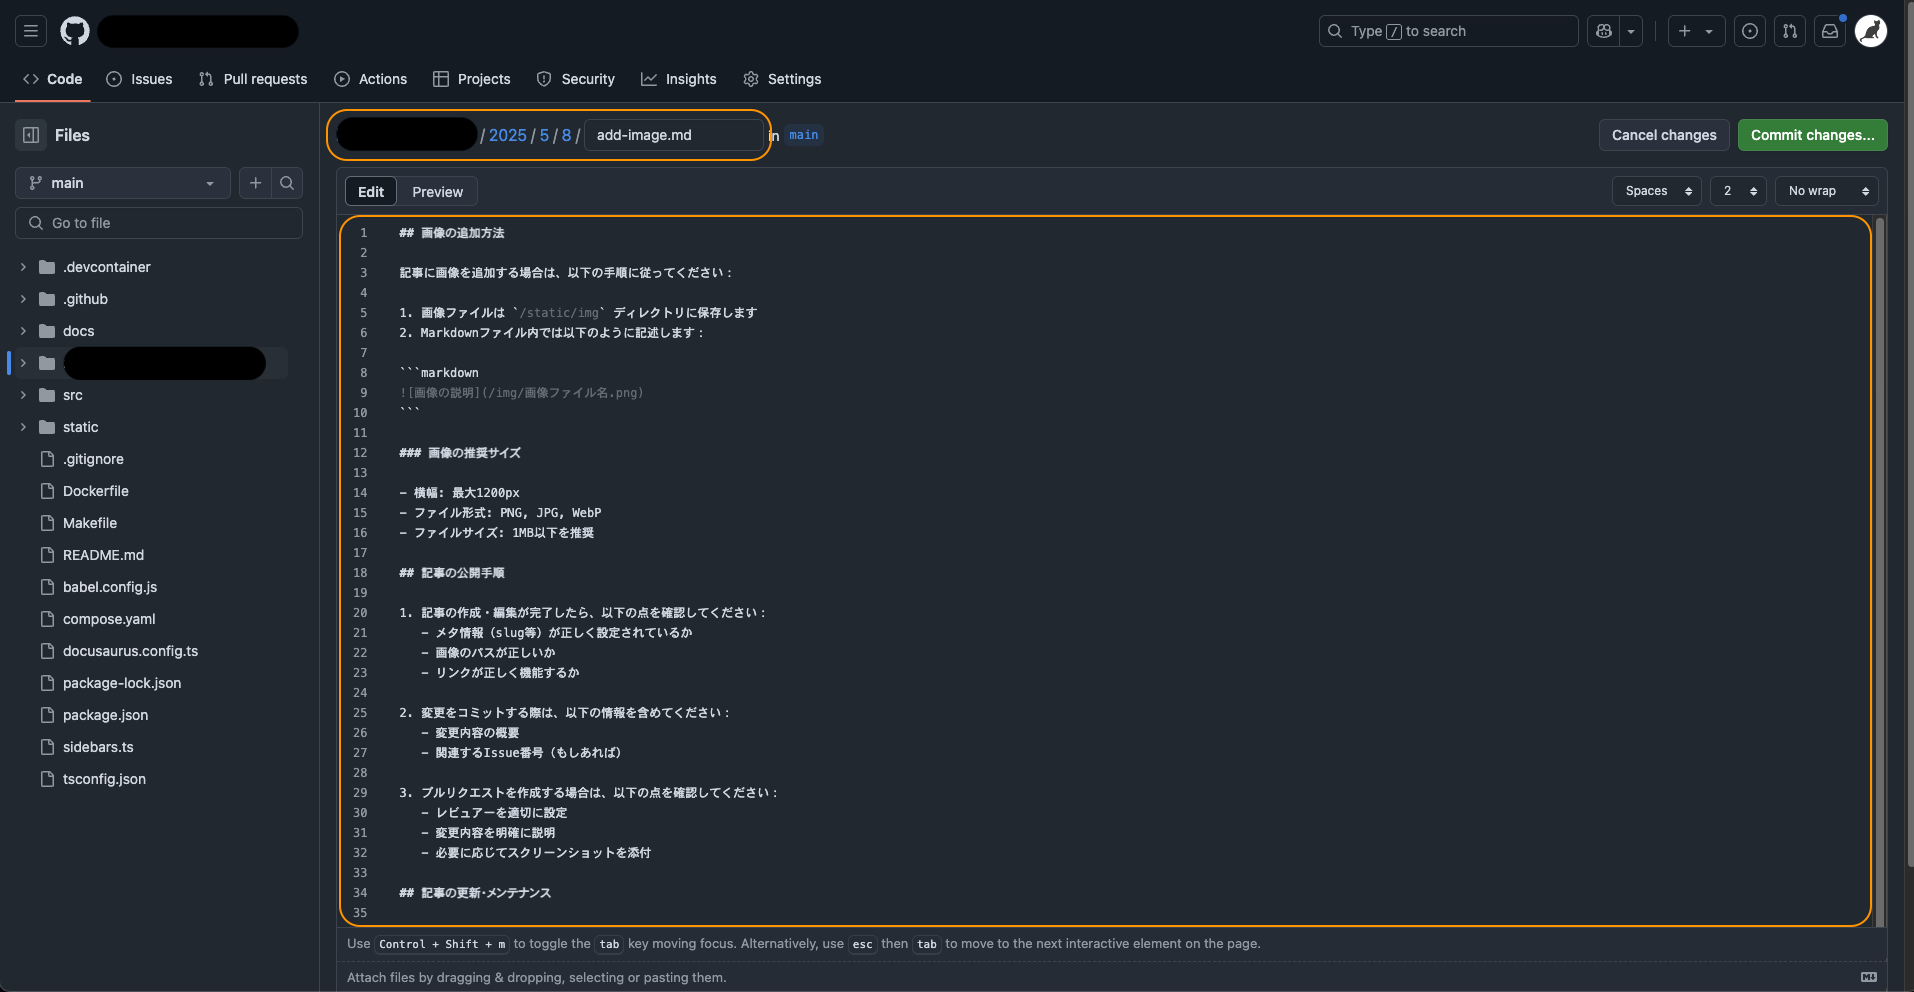Image resolution: width=1914 pixels, height=992 pixels.
Task: Open the notifications inbox icon
Action: (1830, 31)
